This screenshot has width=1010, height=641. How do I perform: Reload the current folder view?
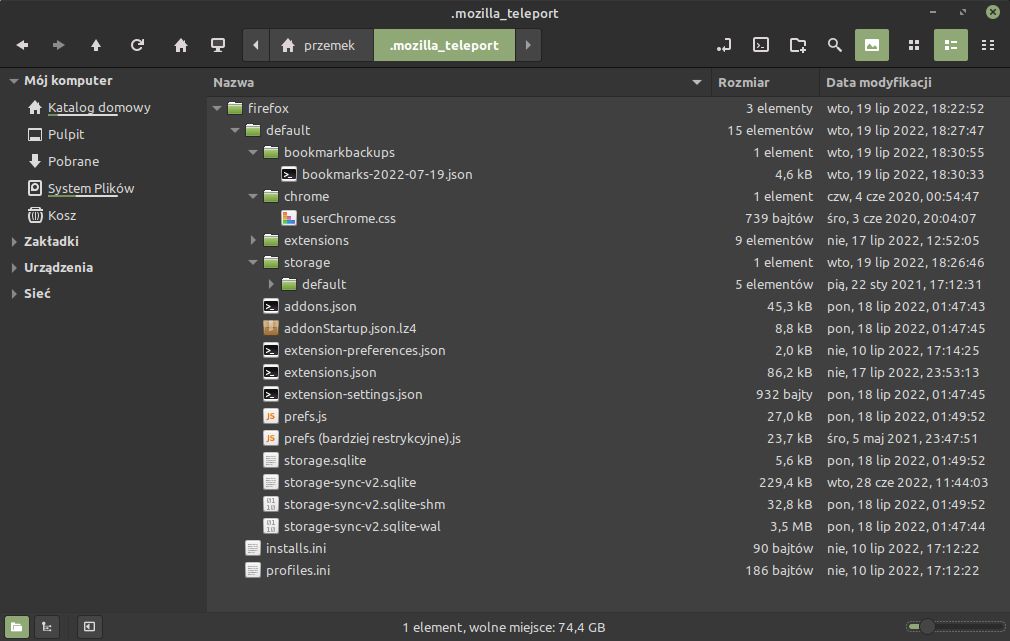coord(137,45)
